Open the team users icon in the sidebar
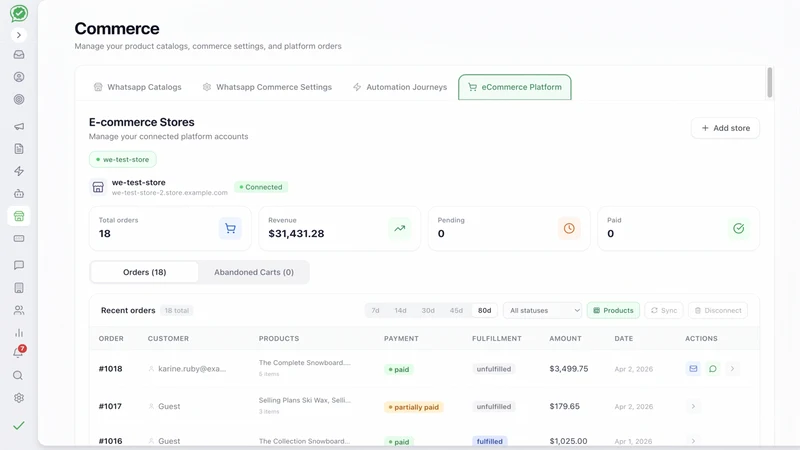Viewport: 800px width, 450px height. [x=19, y=310]
